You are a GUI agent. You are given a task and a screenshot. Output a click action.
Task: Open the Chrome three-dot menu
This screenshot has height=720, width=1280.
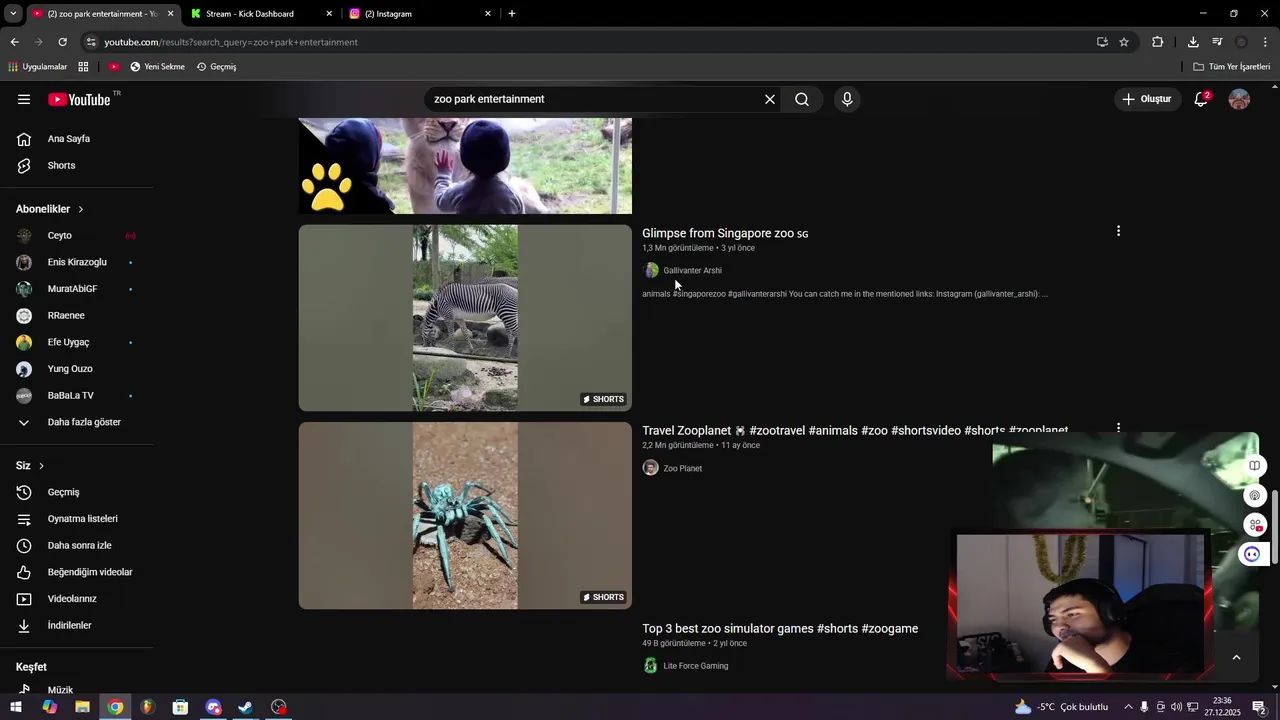(x=1266, y=42)
